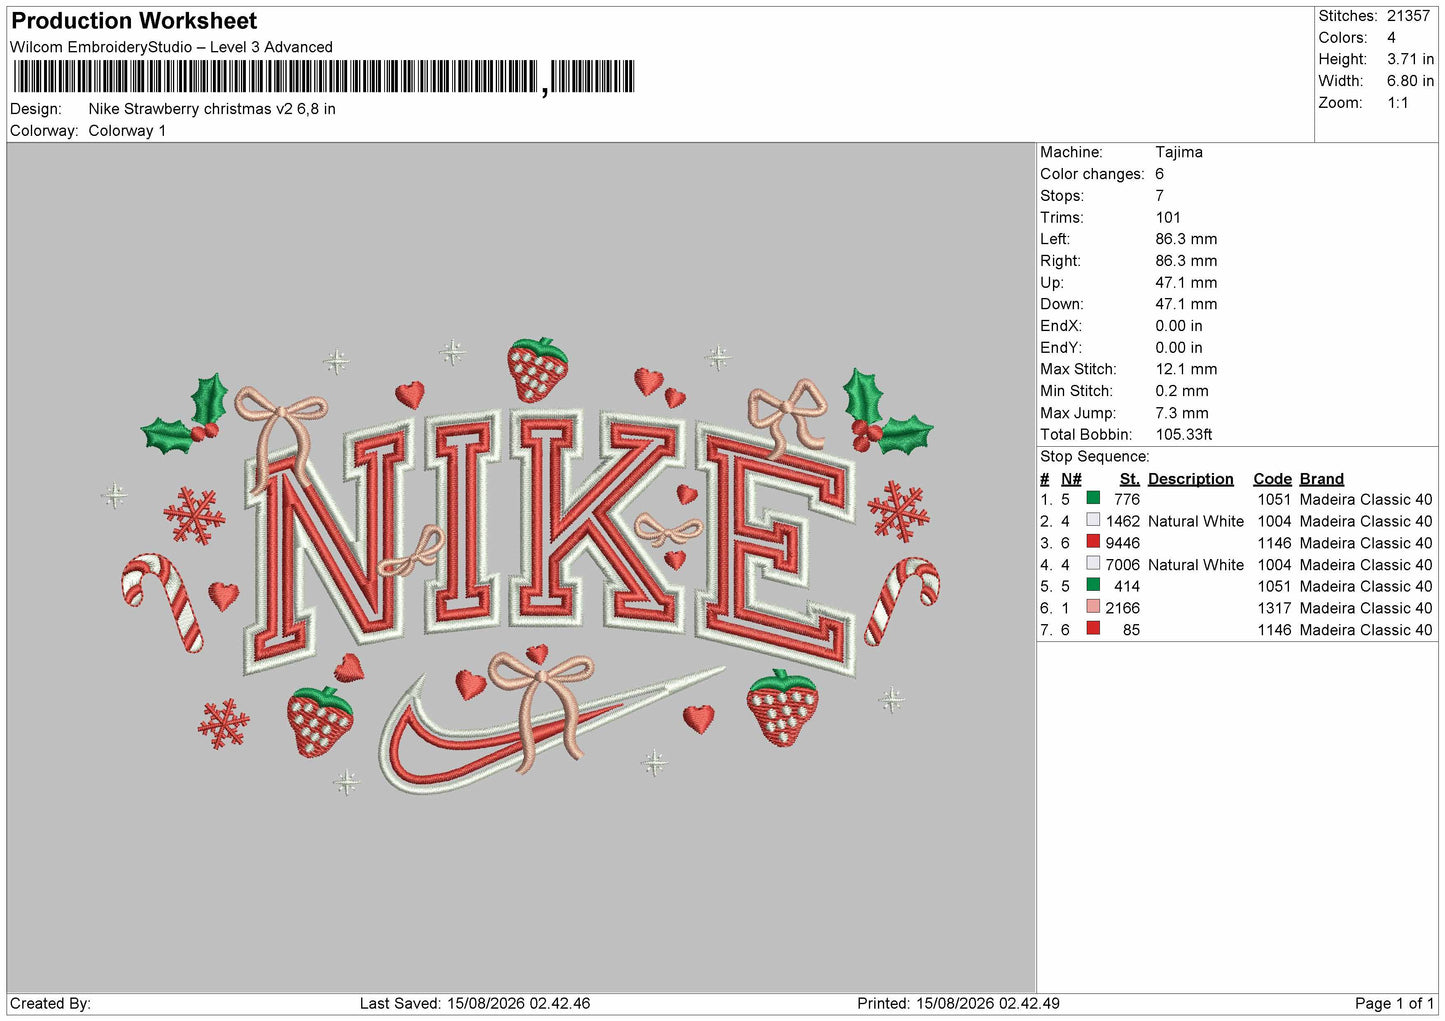Click the white swatch in stop row 4

click(1093, 564)
